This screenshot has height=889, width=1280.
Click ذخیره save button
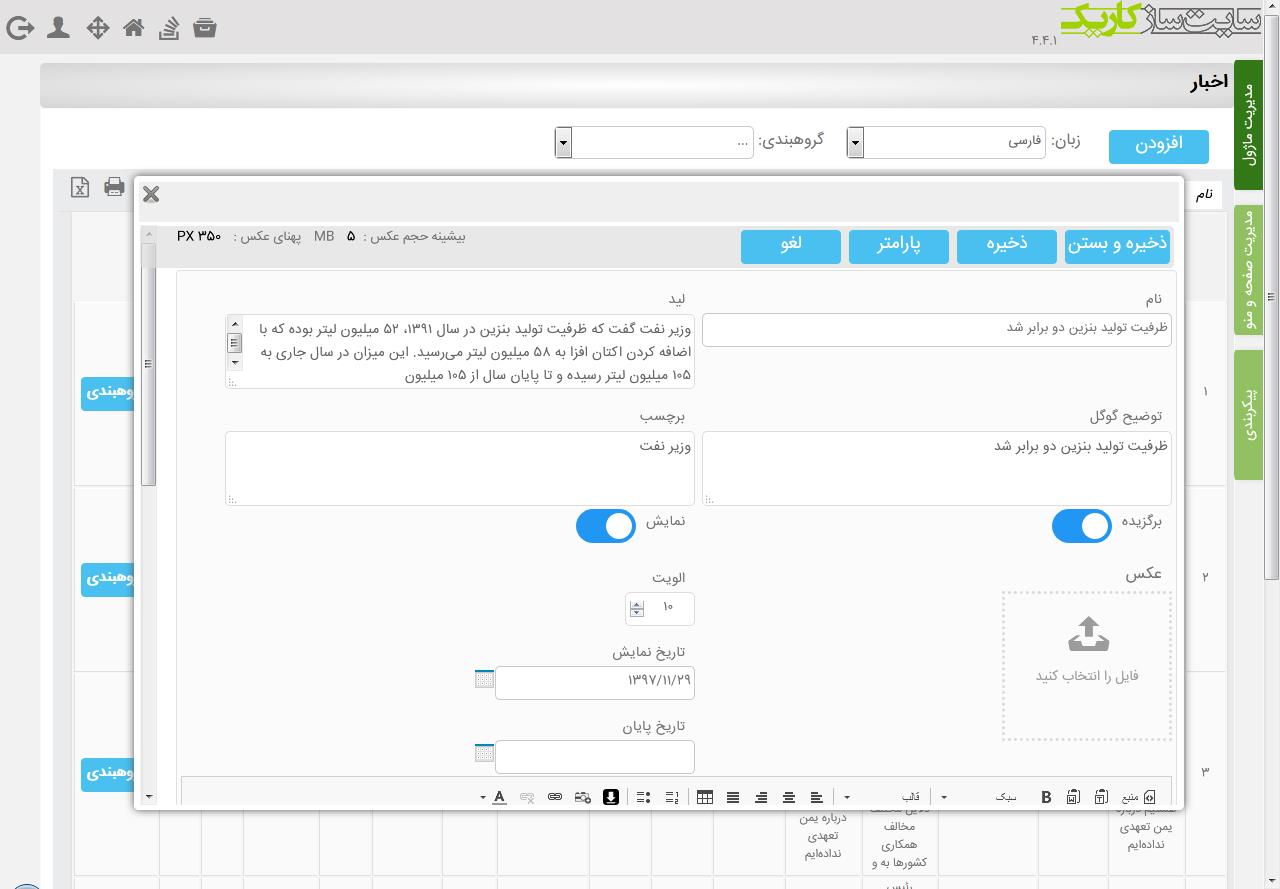[1007, 245]
